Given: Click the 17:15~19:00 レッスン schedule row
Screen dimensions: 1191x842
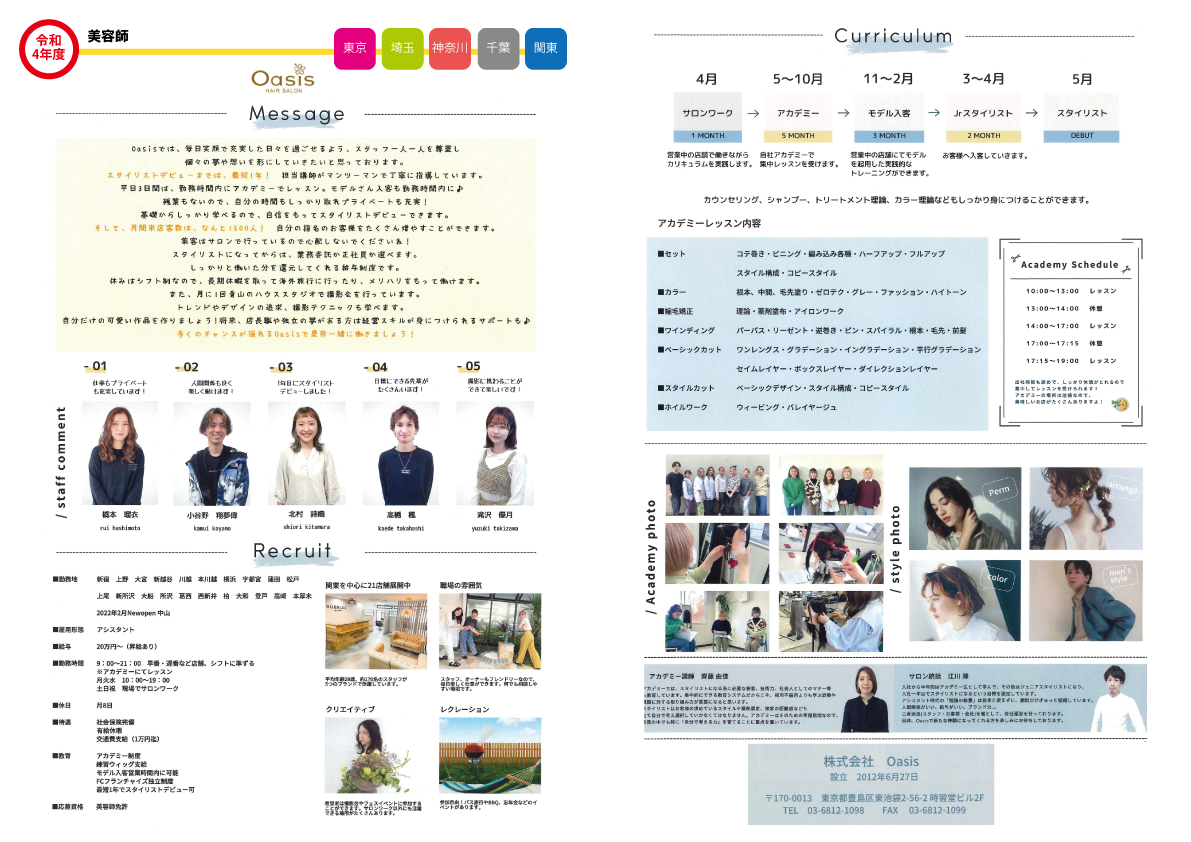Looking at the screenshot, I should (1071, 361).
